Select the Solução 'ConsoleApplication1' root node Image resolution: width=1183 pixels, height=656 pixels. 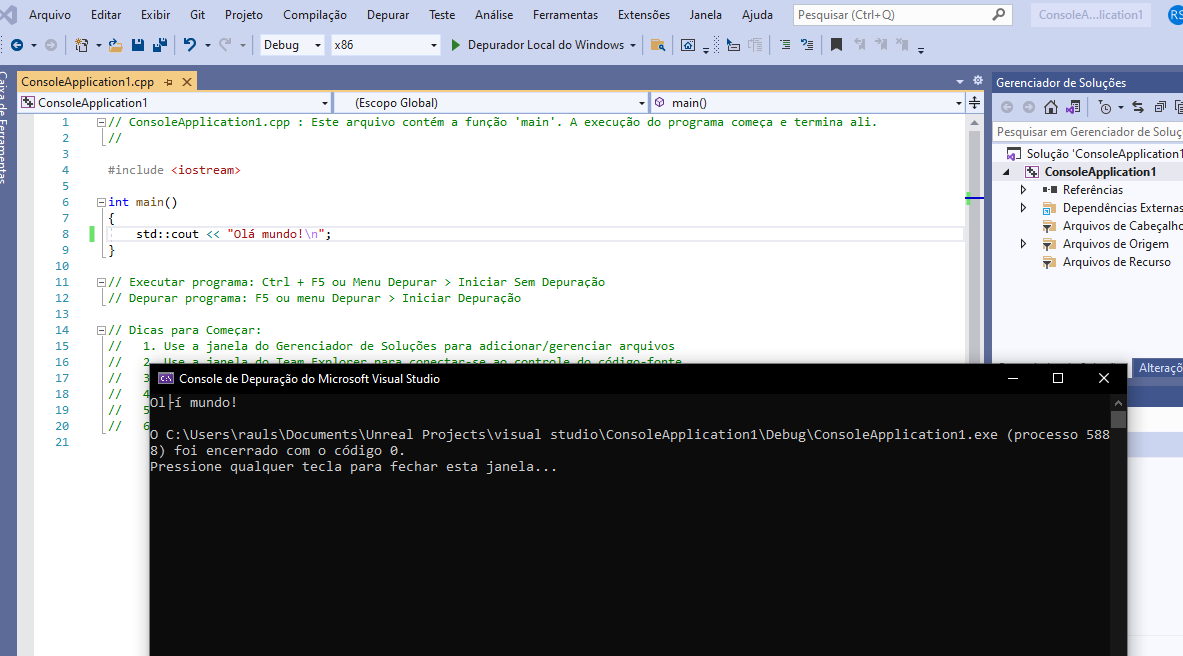(1104, 154)
